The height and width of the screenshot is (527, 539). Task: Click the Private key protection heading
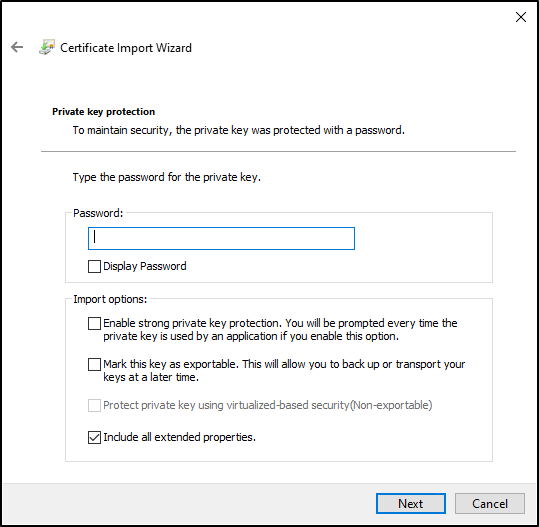click(103, 112)
